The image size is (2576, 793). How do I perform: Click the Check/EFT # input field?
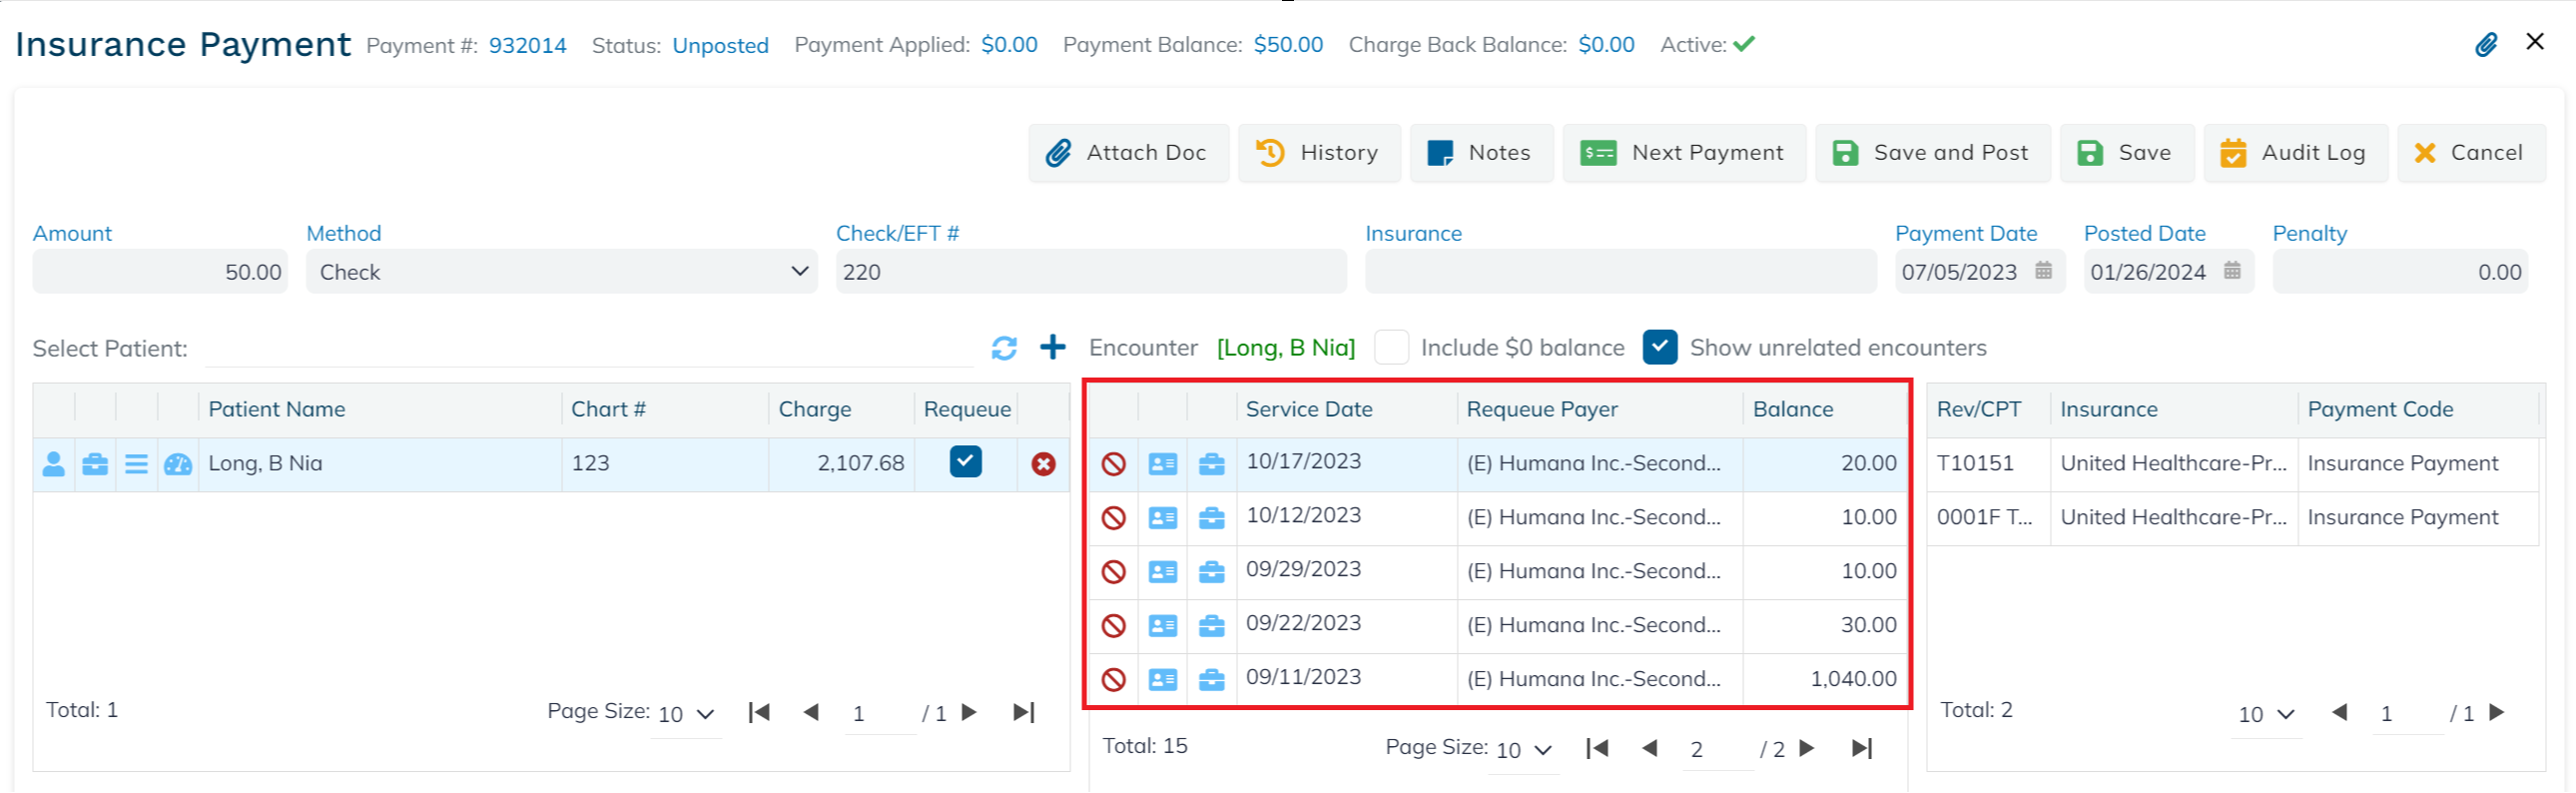[1090, 272]
